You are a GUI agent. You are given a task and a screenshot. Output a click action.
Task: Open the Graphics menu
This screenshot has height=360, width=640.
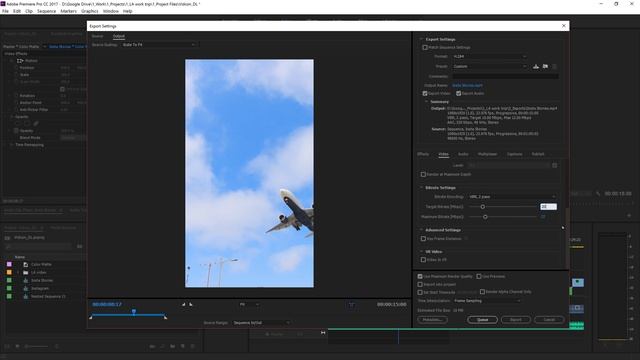coord(89,11)
